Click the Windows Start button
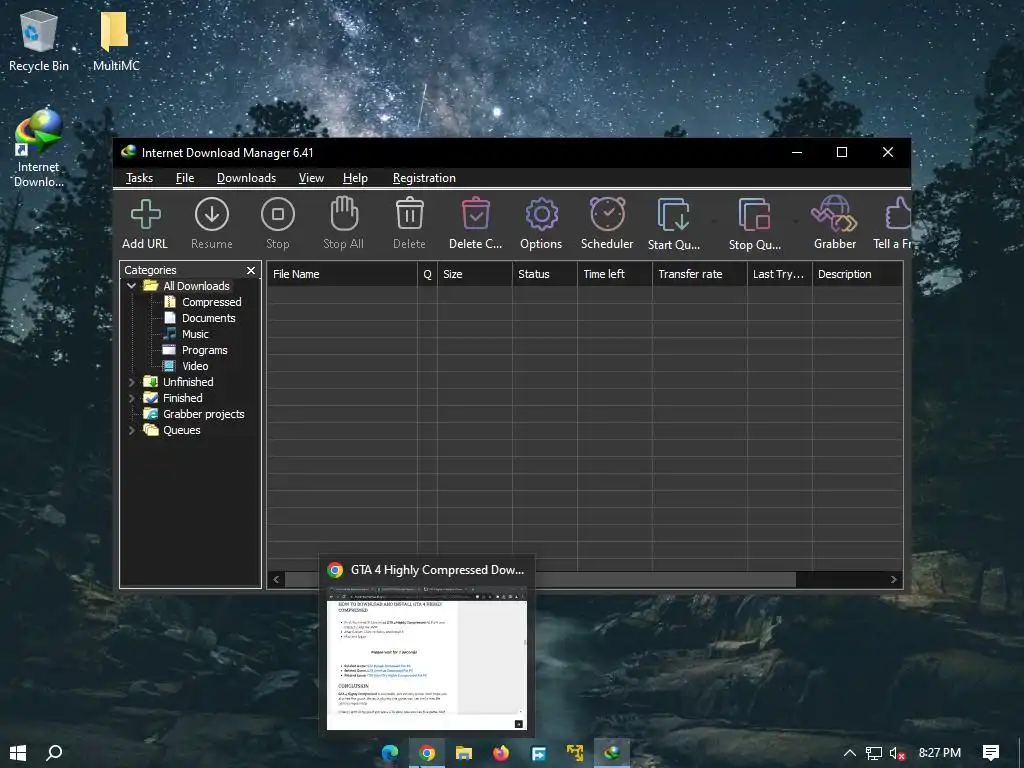Viewport: 1024px width, 768px height. [x=18, y=752]
